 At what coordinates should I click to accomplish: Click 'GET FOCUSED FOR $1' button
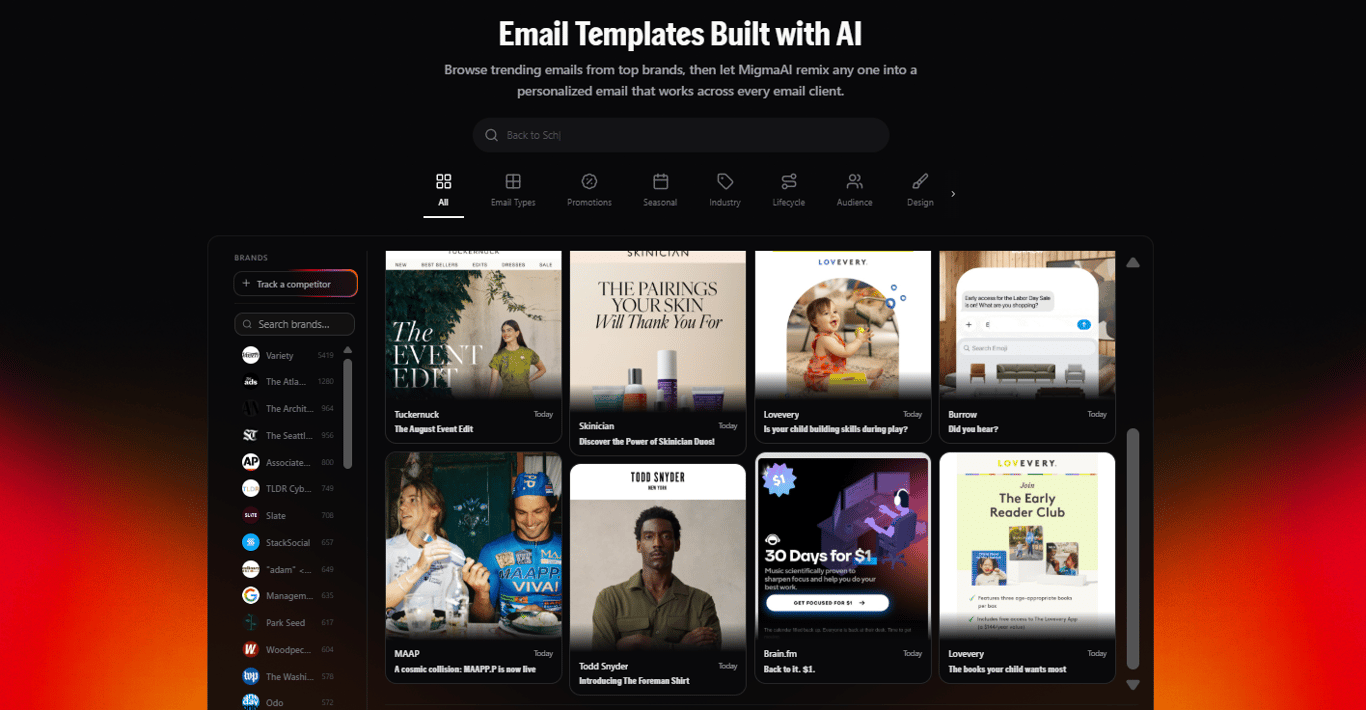(x=827, y=603)
